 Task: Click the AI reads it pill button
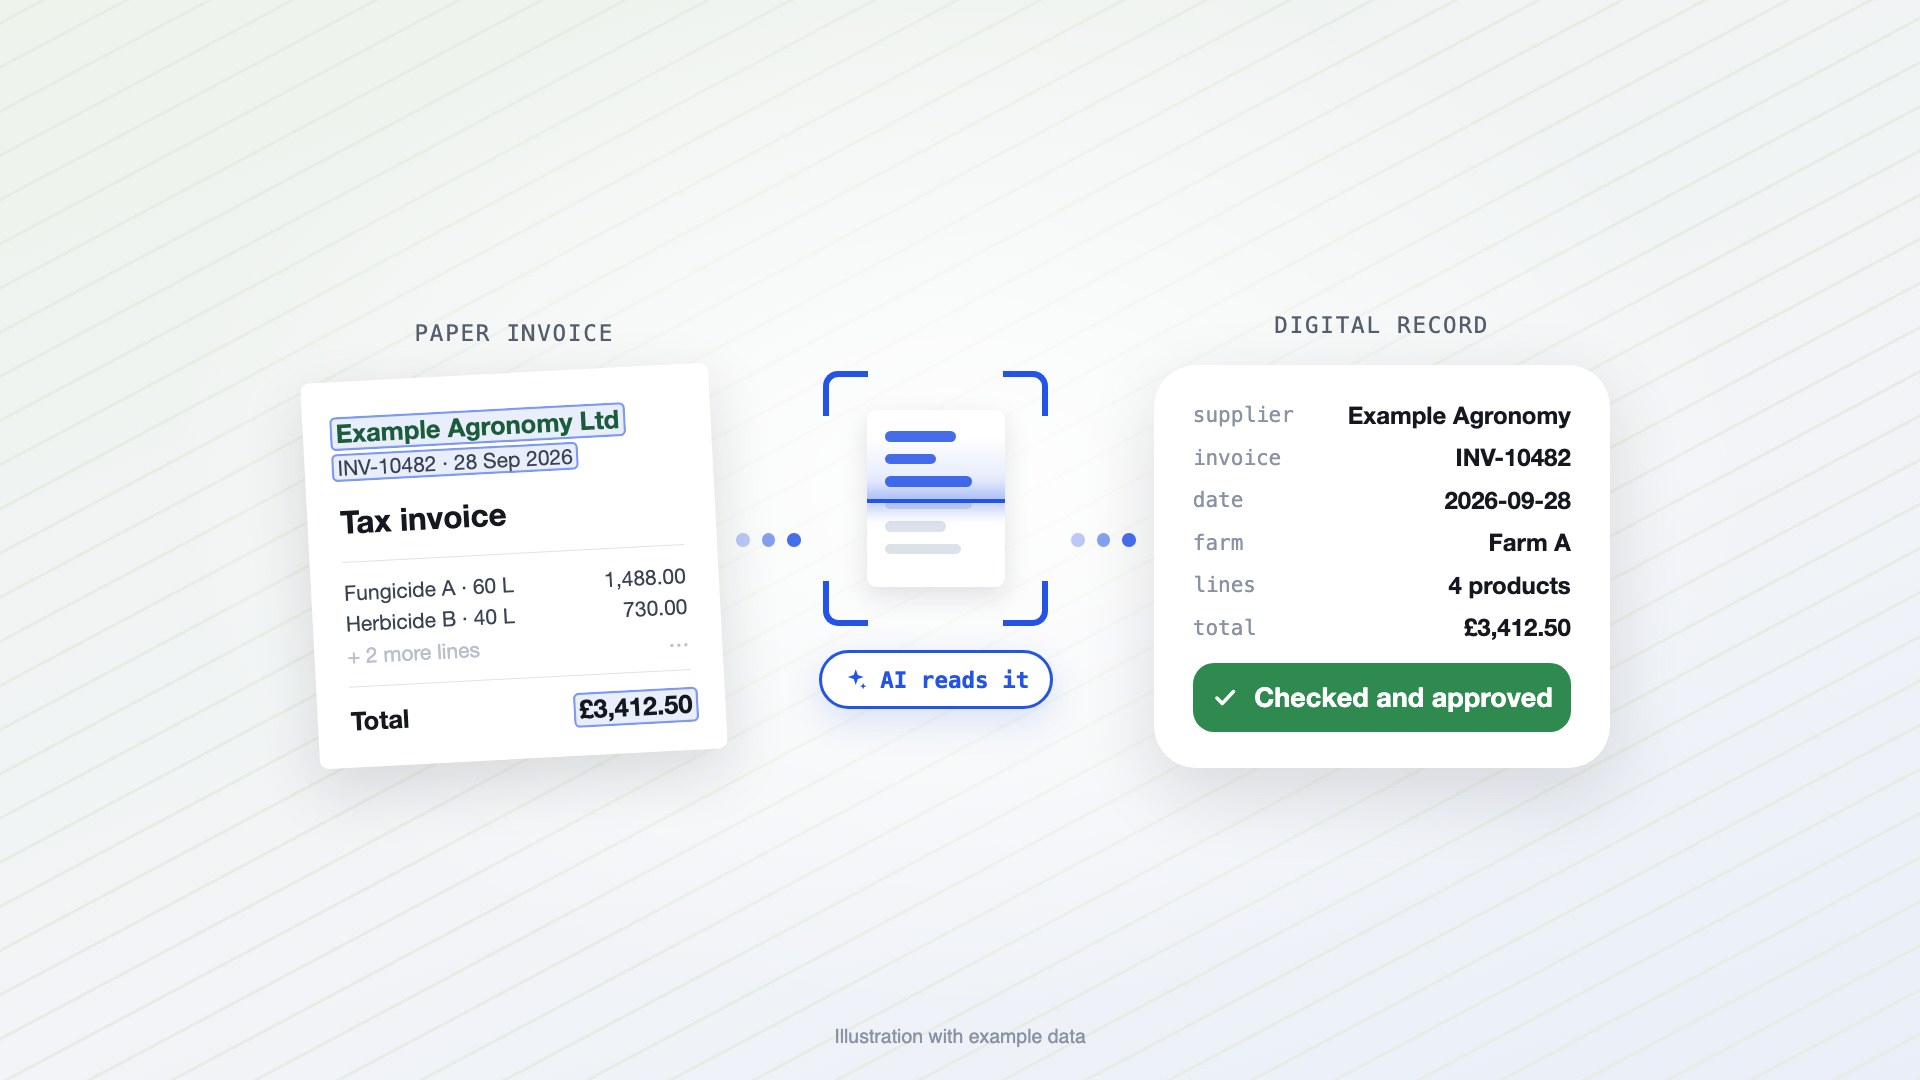[x=935, y=680]
